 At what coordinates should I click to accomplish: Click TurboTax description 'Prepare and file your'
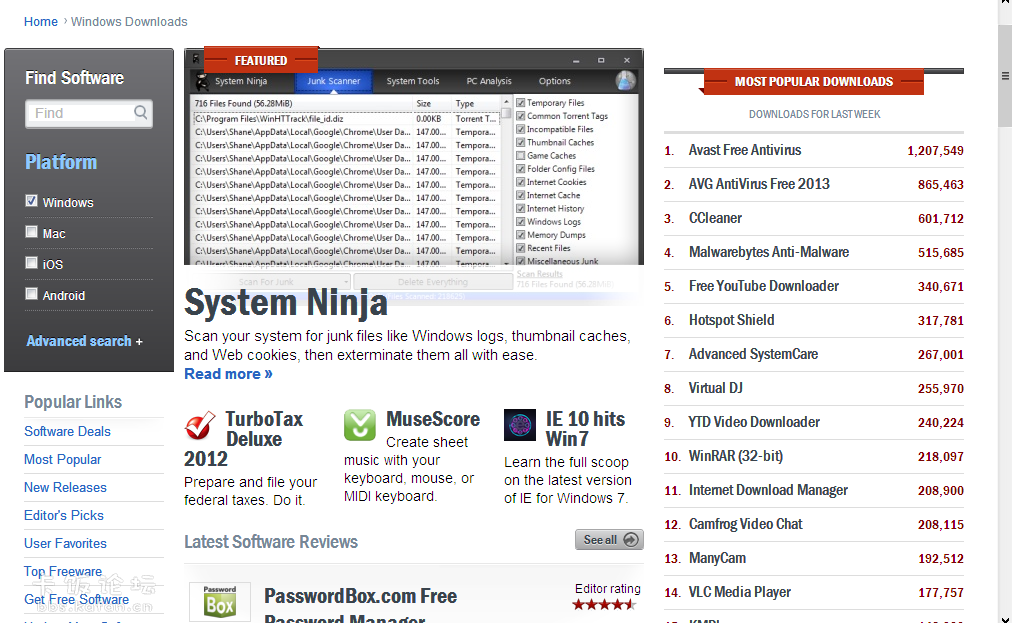[250, 482]
